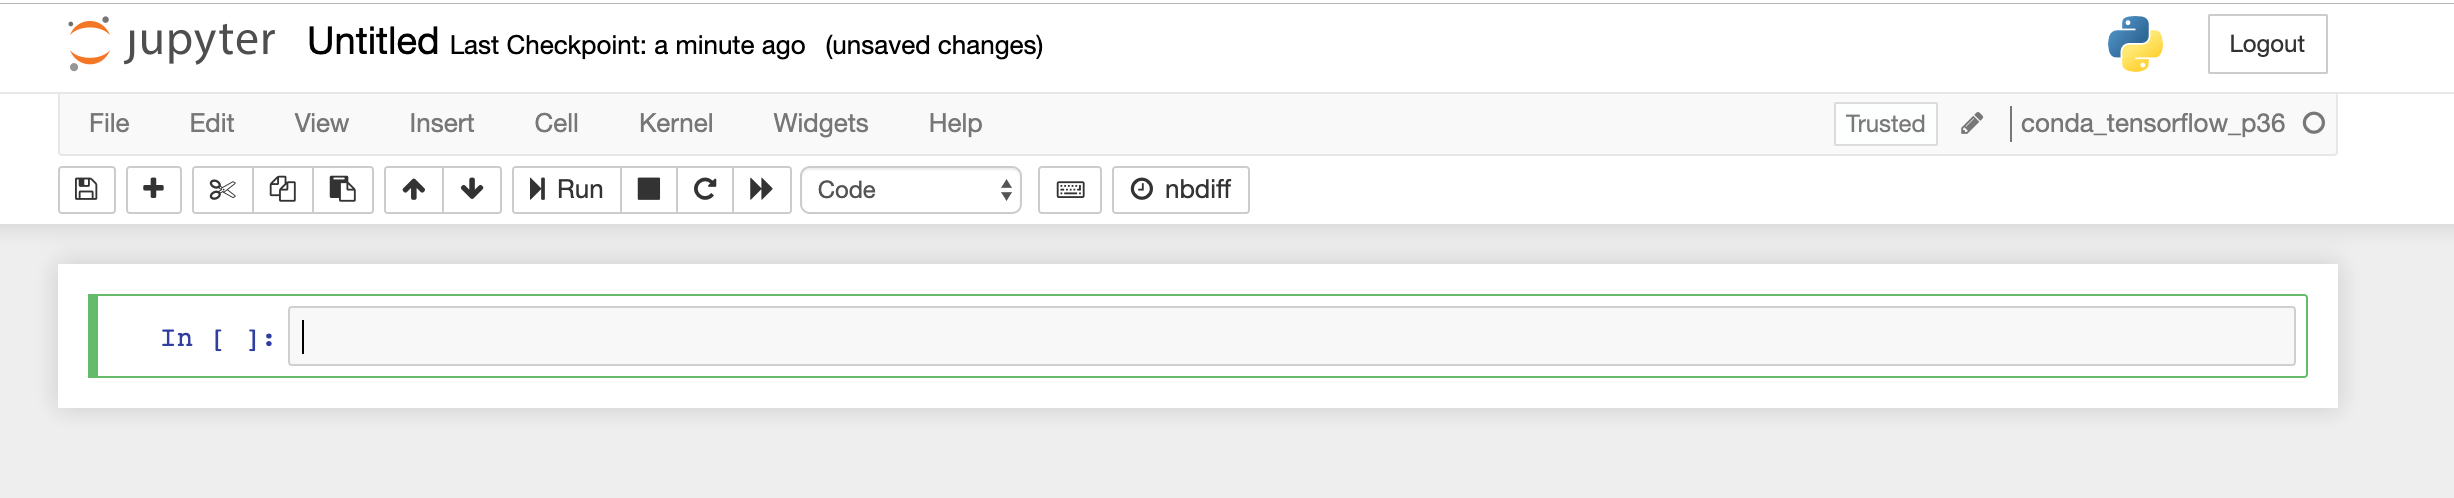This screenshot has height=498, width=2454.
Task: Click the Run button
Action: point(567,190)
